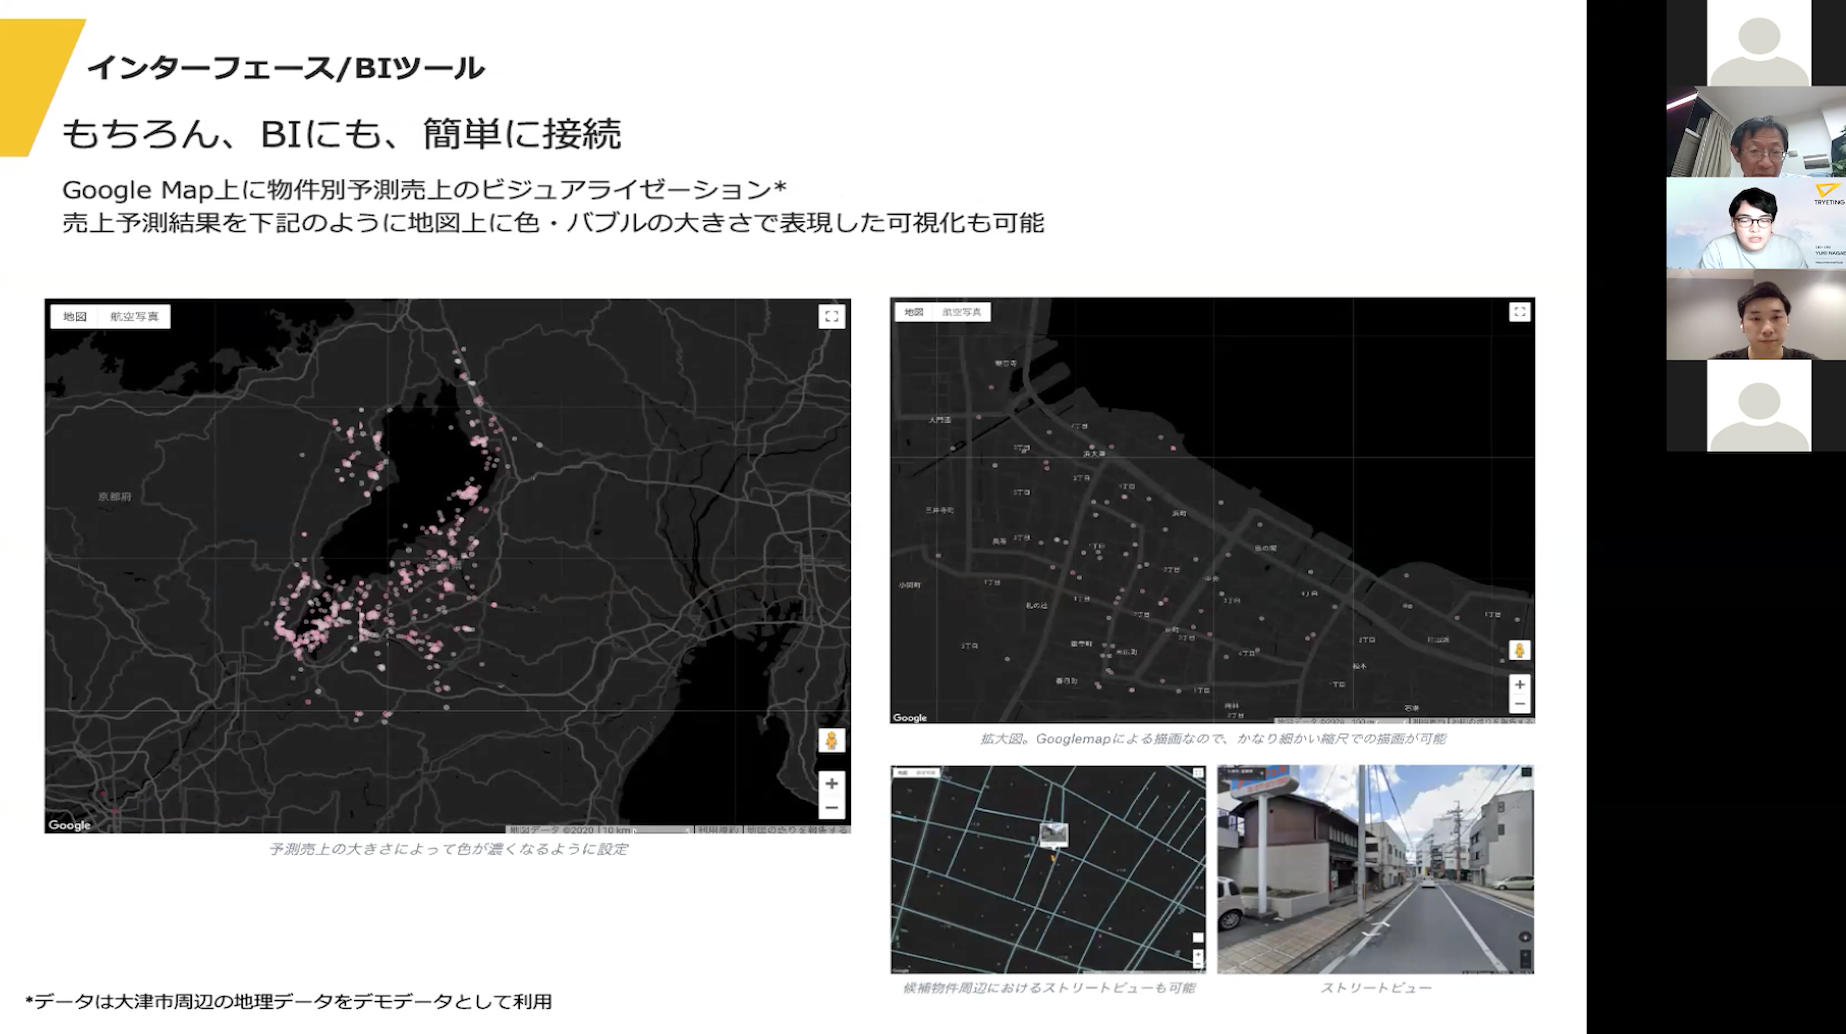Select 航空写真 tab on top-right map
The image size is (1846, 1034).
coord(961,312)
